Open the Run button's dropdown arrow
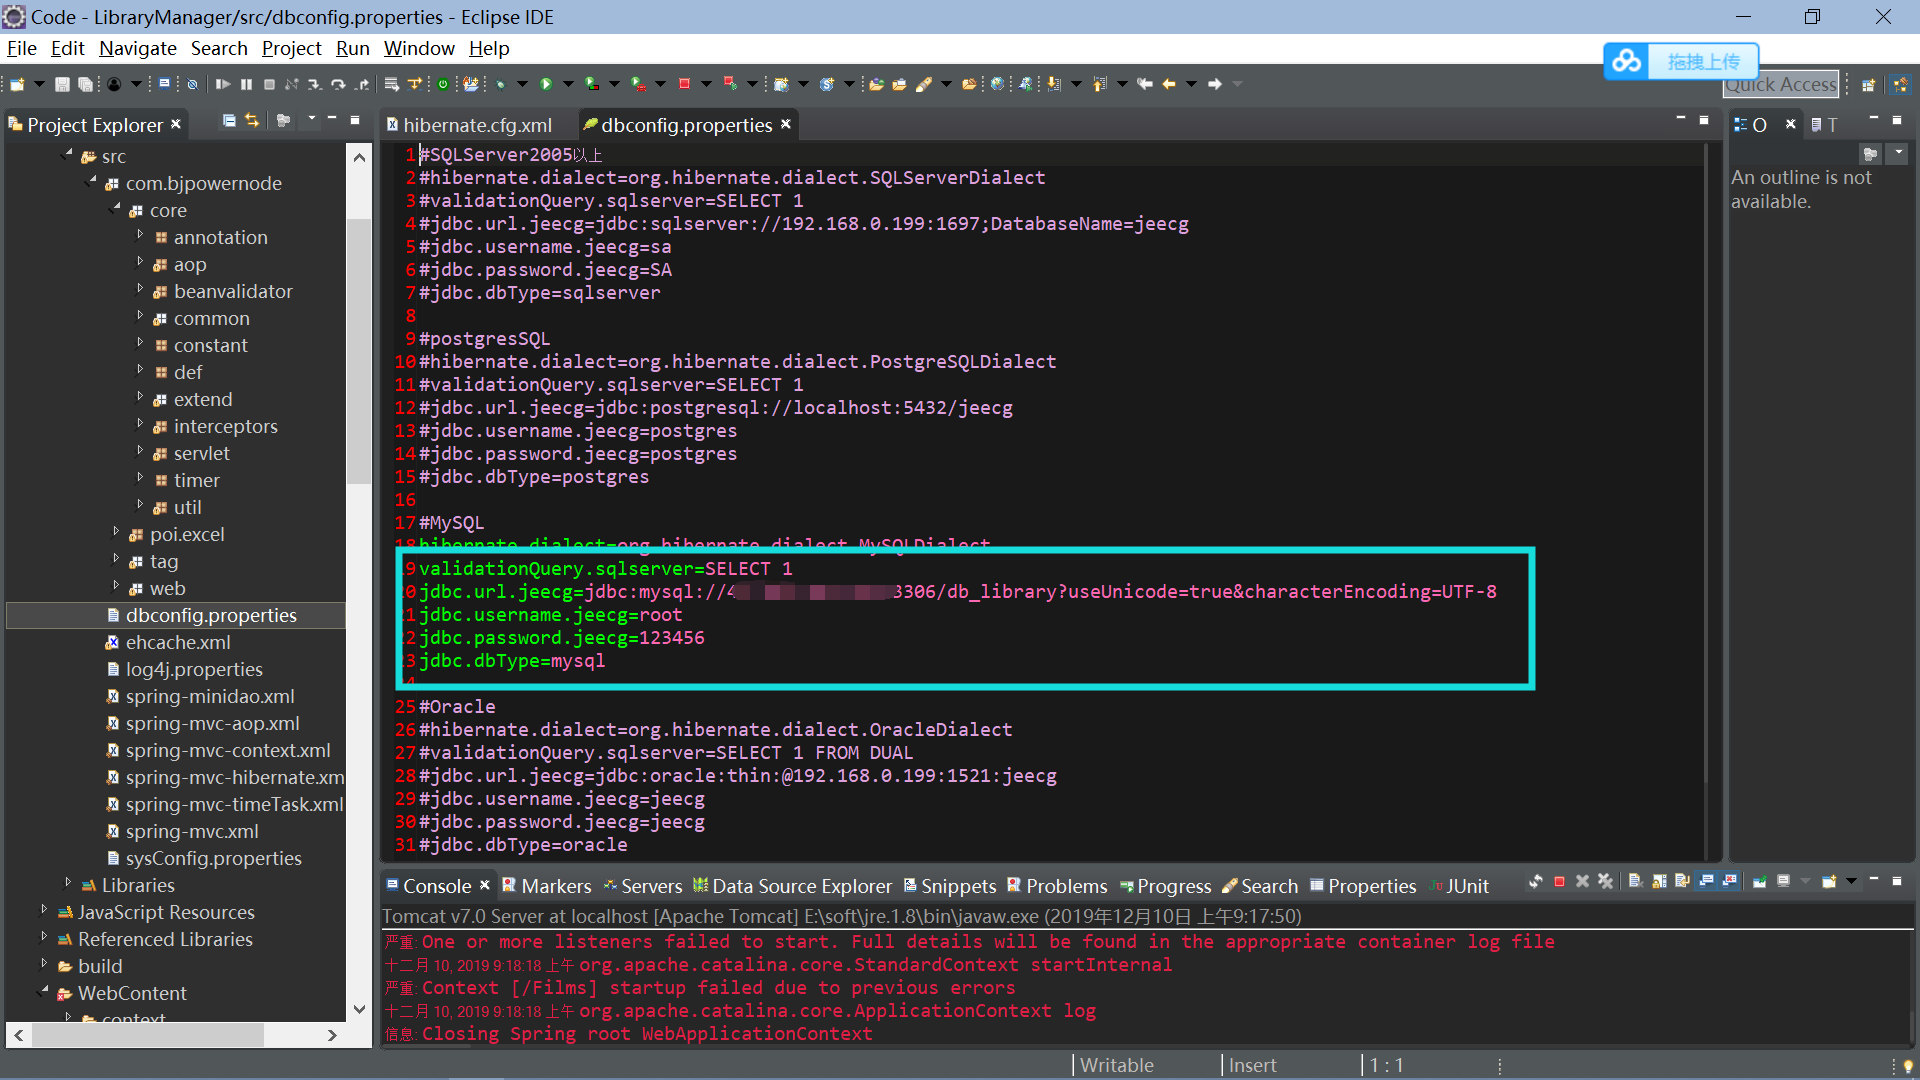This screenshot has width=1920, height=1080. (567, 85)
